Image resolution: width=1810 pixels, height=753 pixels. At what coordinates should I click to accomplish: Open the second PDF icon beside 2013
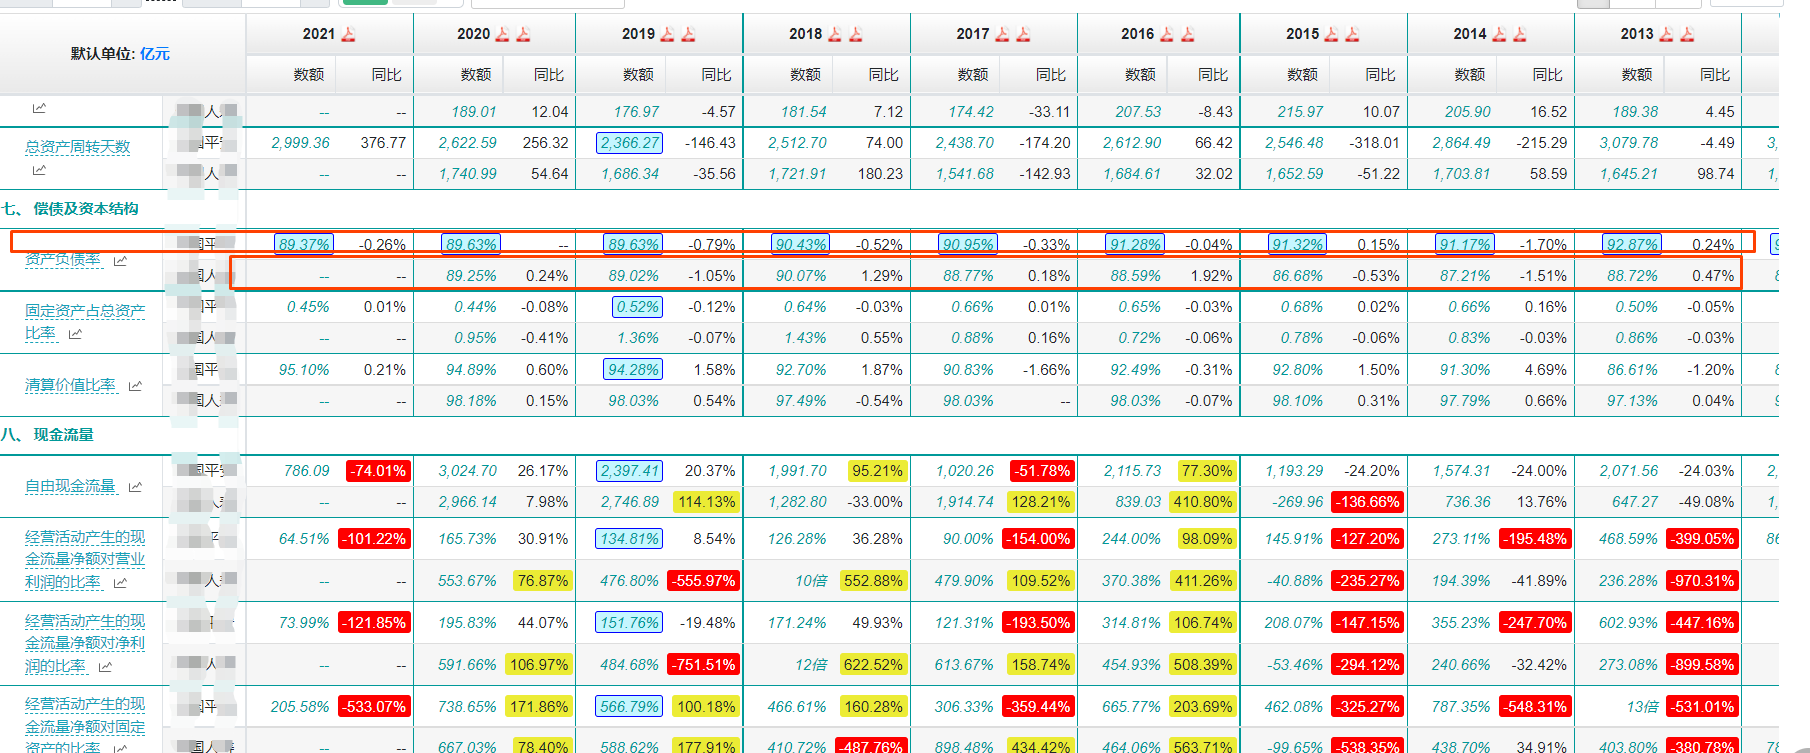1687,34
